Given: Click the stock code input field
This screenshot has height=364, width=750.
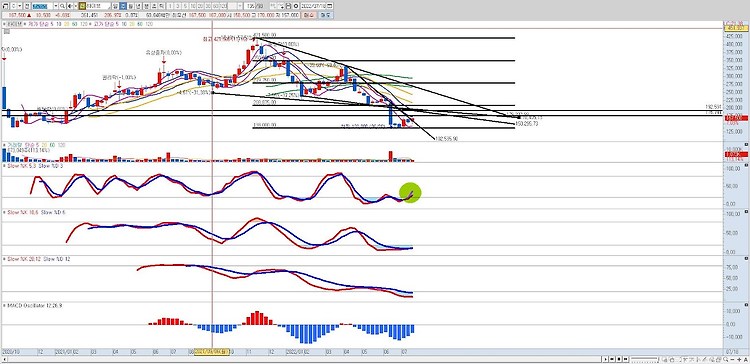Looking at the screenshot, I should [42, 6].
